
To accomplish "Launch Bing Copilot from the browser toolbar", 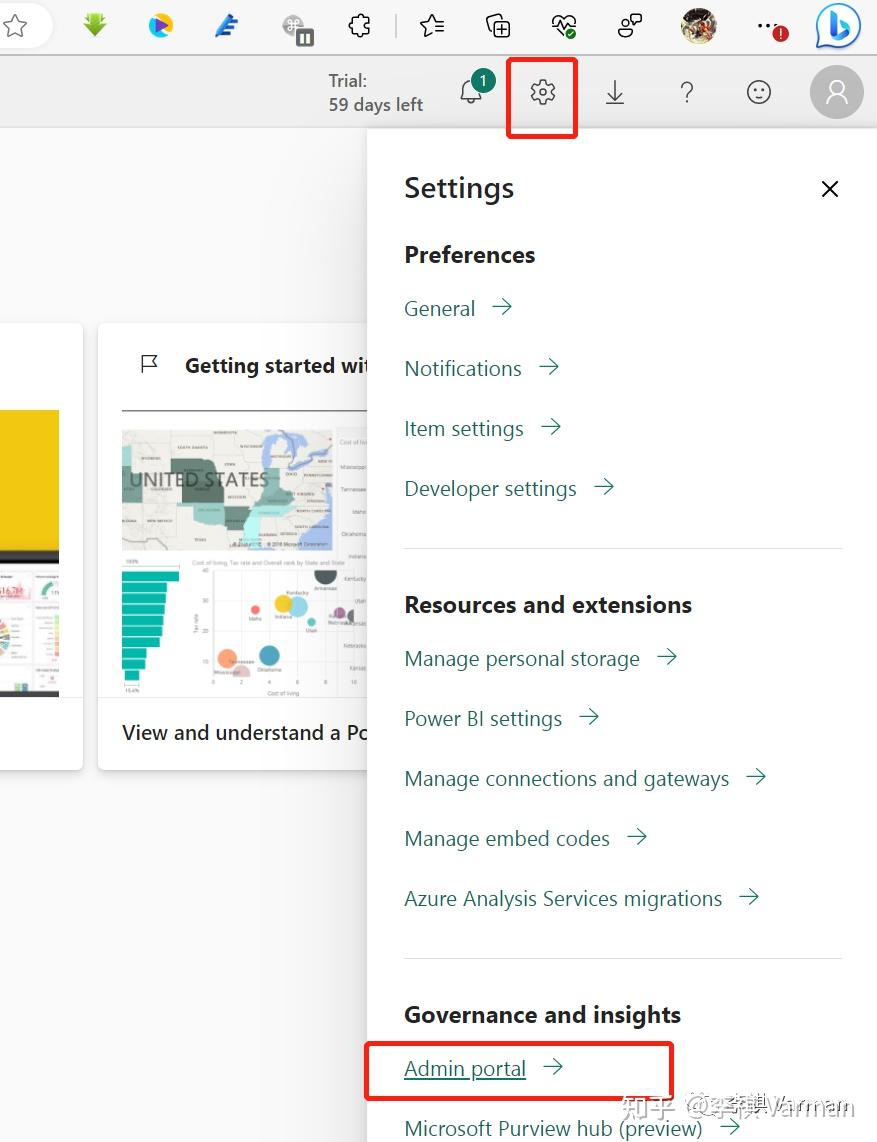I will click(838, 25).
